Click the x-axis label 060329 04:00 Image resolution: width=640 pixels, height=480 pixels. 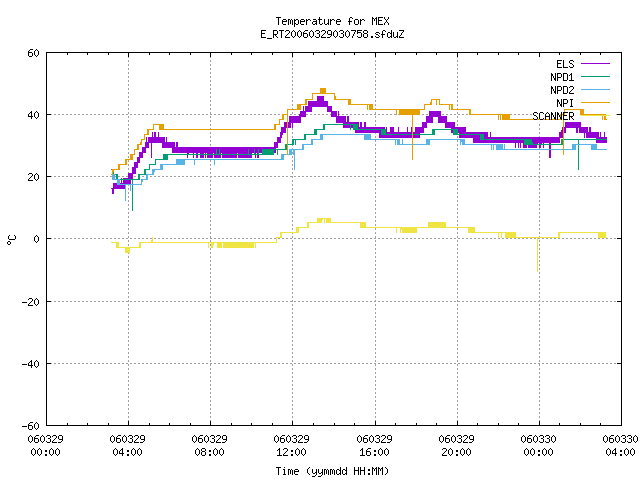pos(127,446)
